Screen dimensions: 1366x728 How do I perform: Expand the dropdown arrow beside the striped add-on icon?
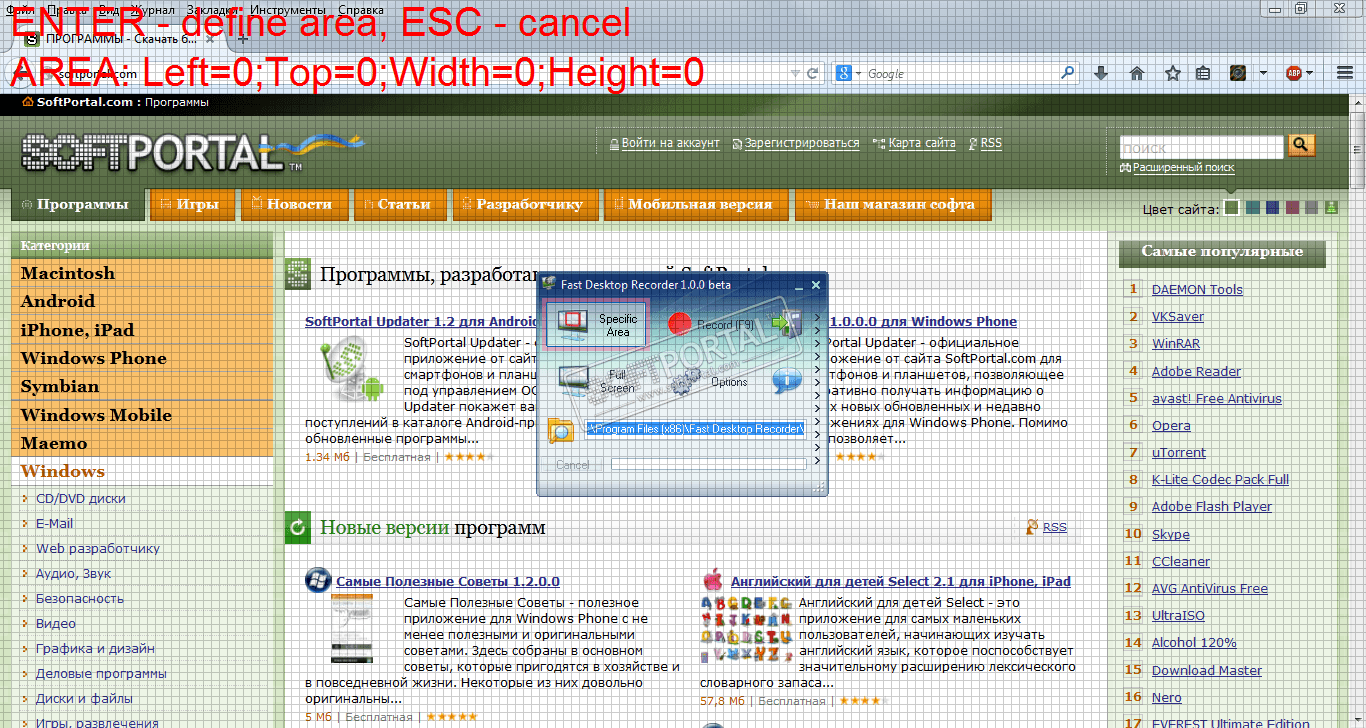coord(1263,73)
